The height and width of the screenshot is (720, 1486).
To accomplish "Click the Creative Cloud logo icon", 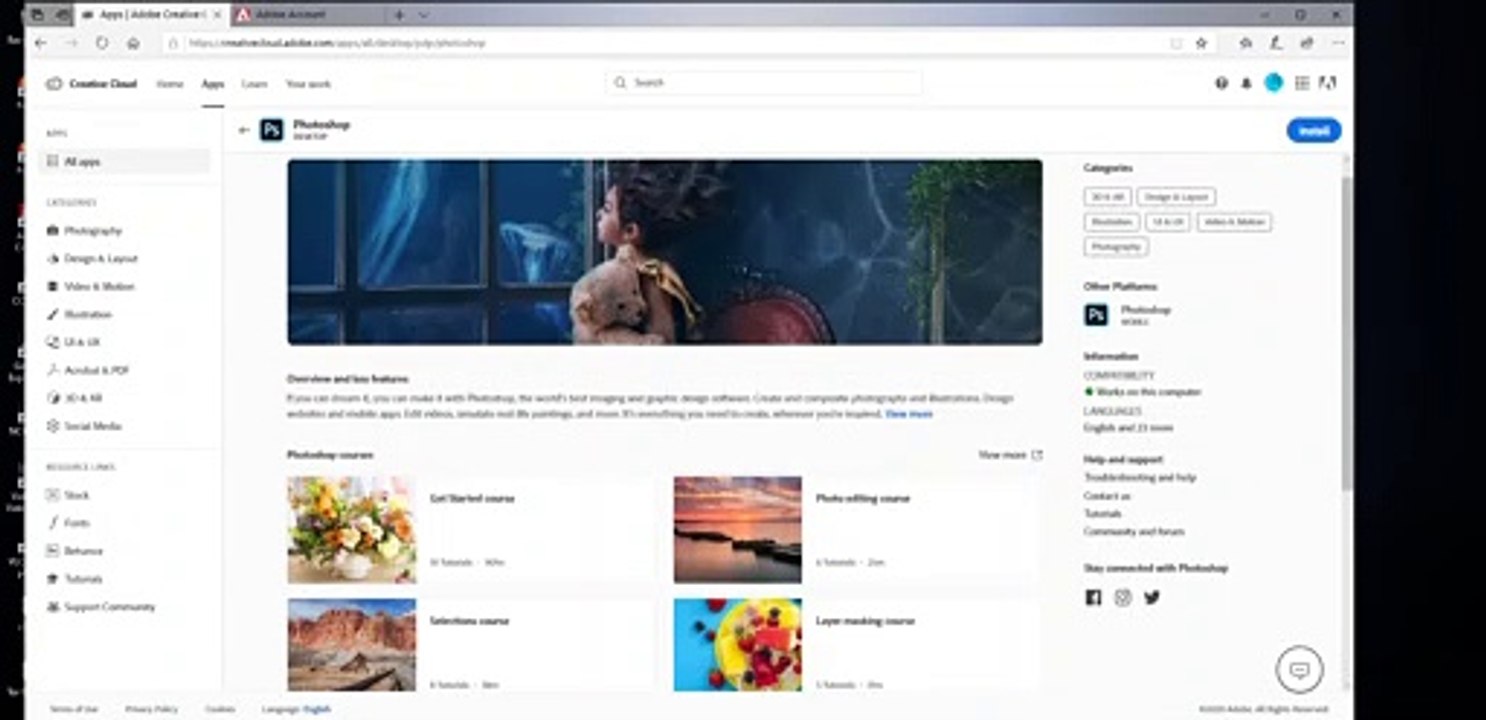I will [54, 84].
